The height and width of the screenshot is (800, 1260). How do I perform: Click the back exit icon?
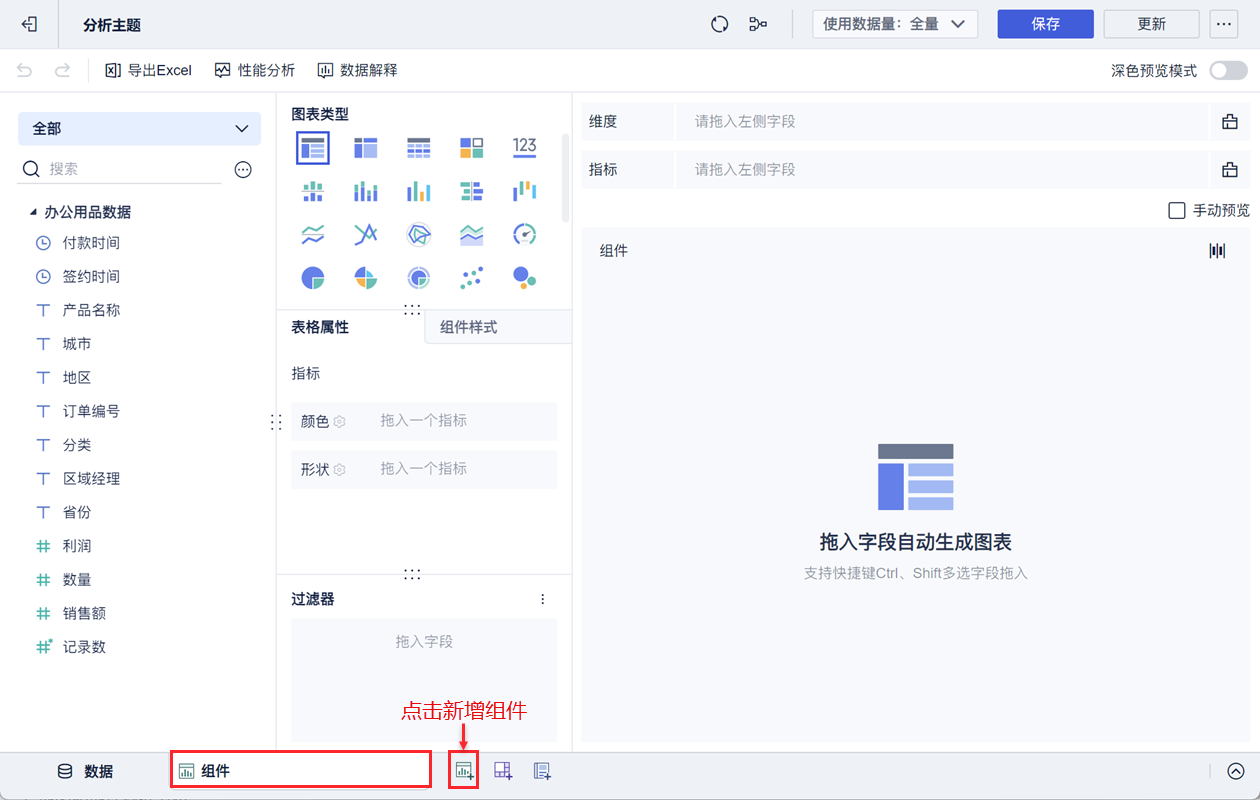(x=30, y=24)
